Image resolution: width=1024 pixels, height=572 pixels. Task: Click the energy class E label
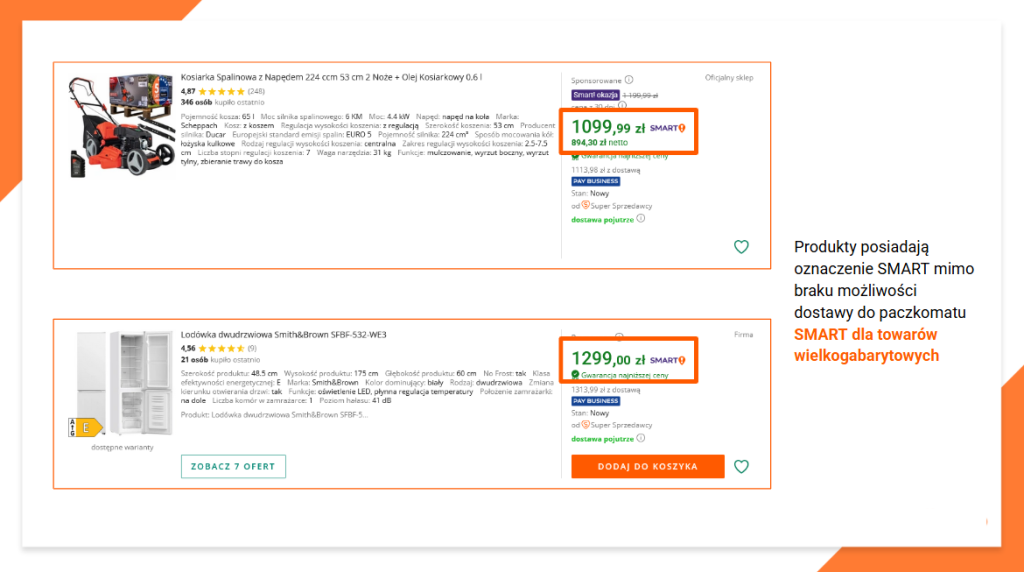pos(85,427)
